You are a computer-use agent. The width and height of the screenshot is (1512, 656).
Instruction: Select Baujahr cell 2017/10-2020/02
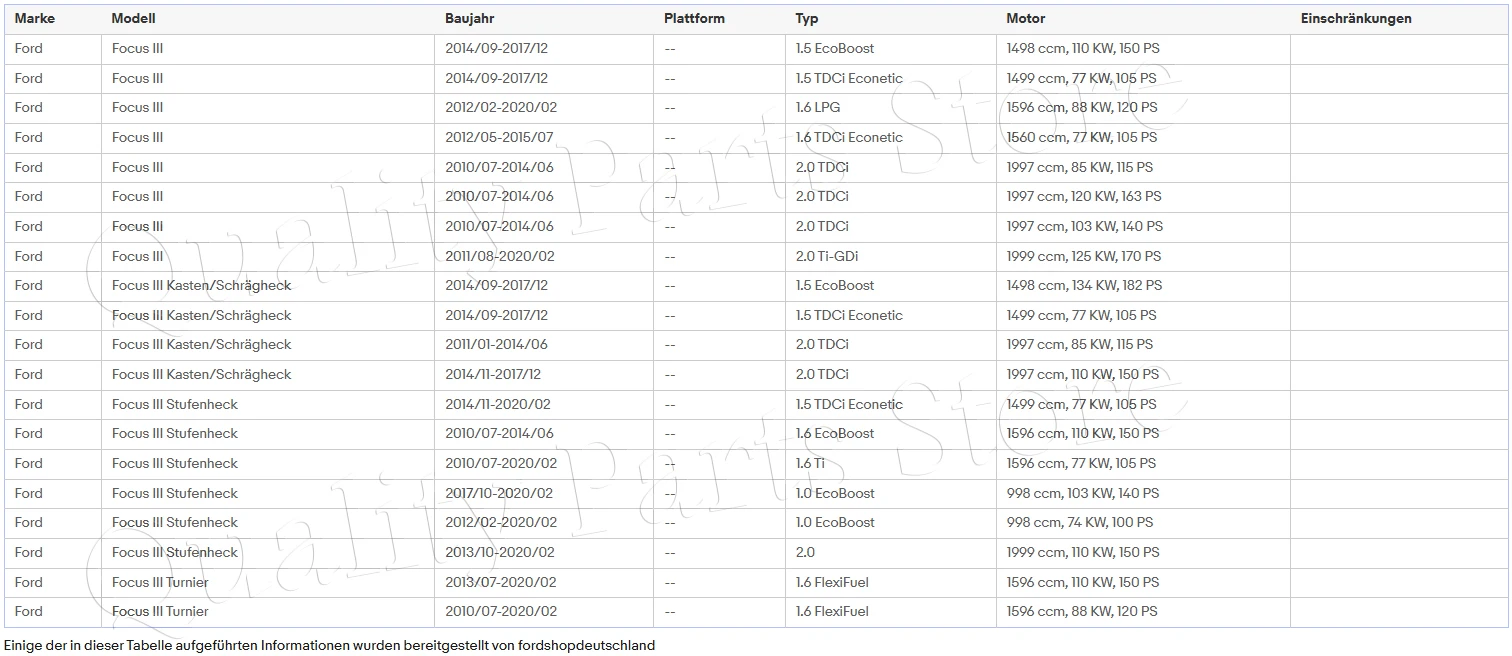click(x=544, y=493)
